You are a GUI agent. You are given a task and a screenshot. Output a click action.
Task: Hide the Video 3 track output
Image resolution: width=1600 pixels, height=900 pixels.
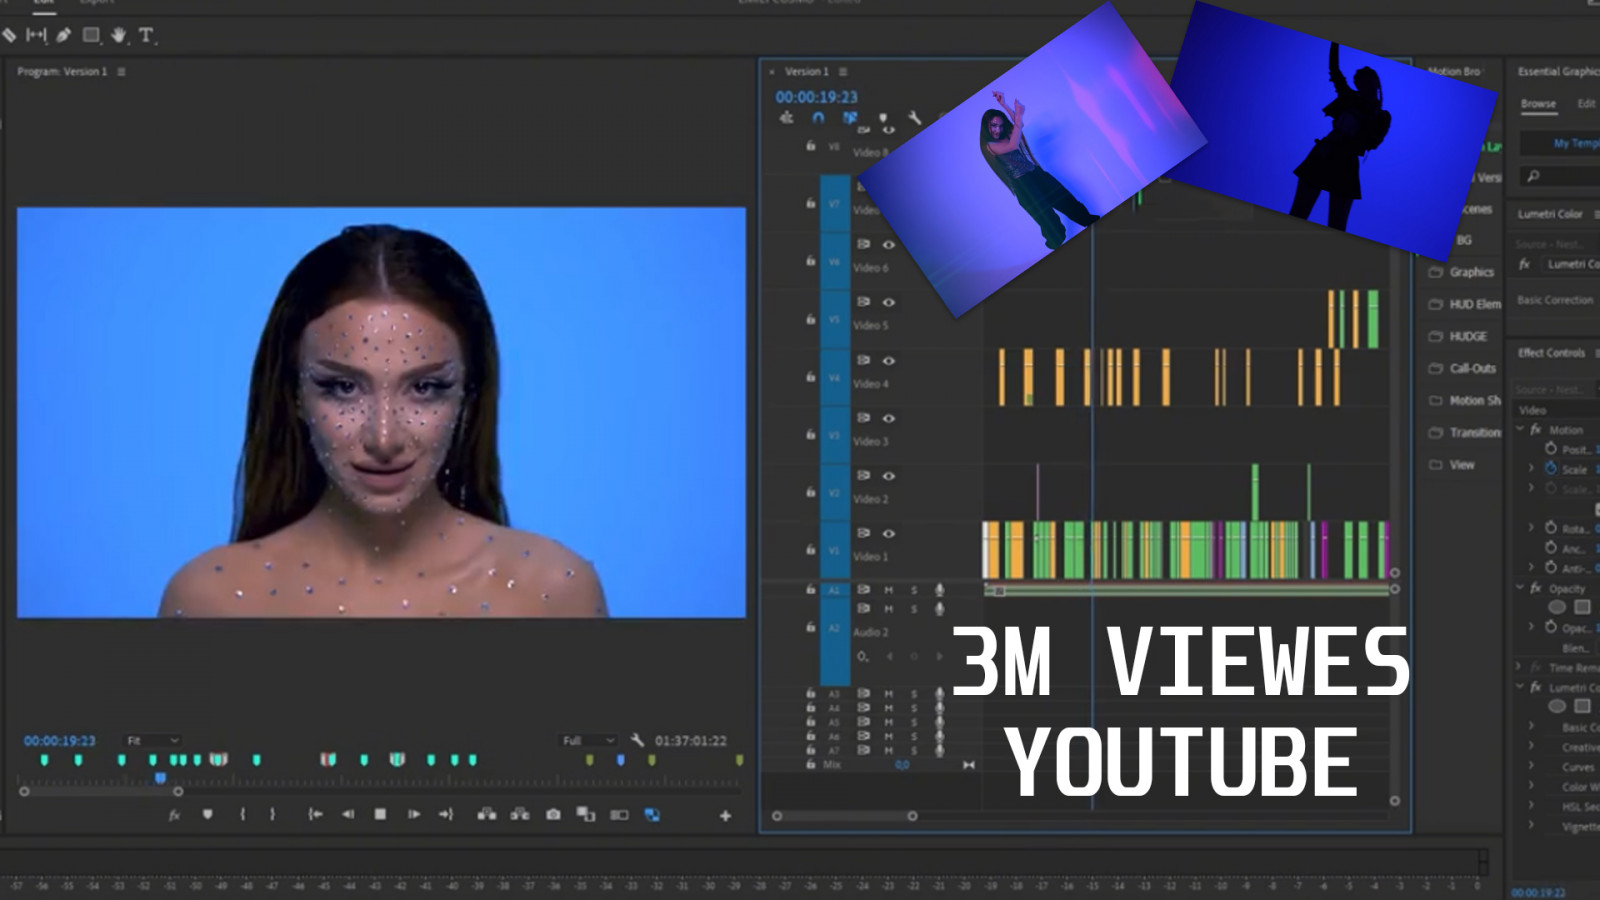888,418
